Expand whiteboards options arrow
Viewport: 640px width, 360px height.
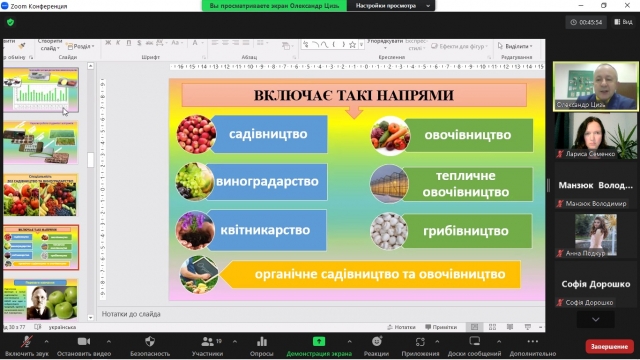[499, 341]
